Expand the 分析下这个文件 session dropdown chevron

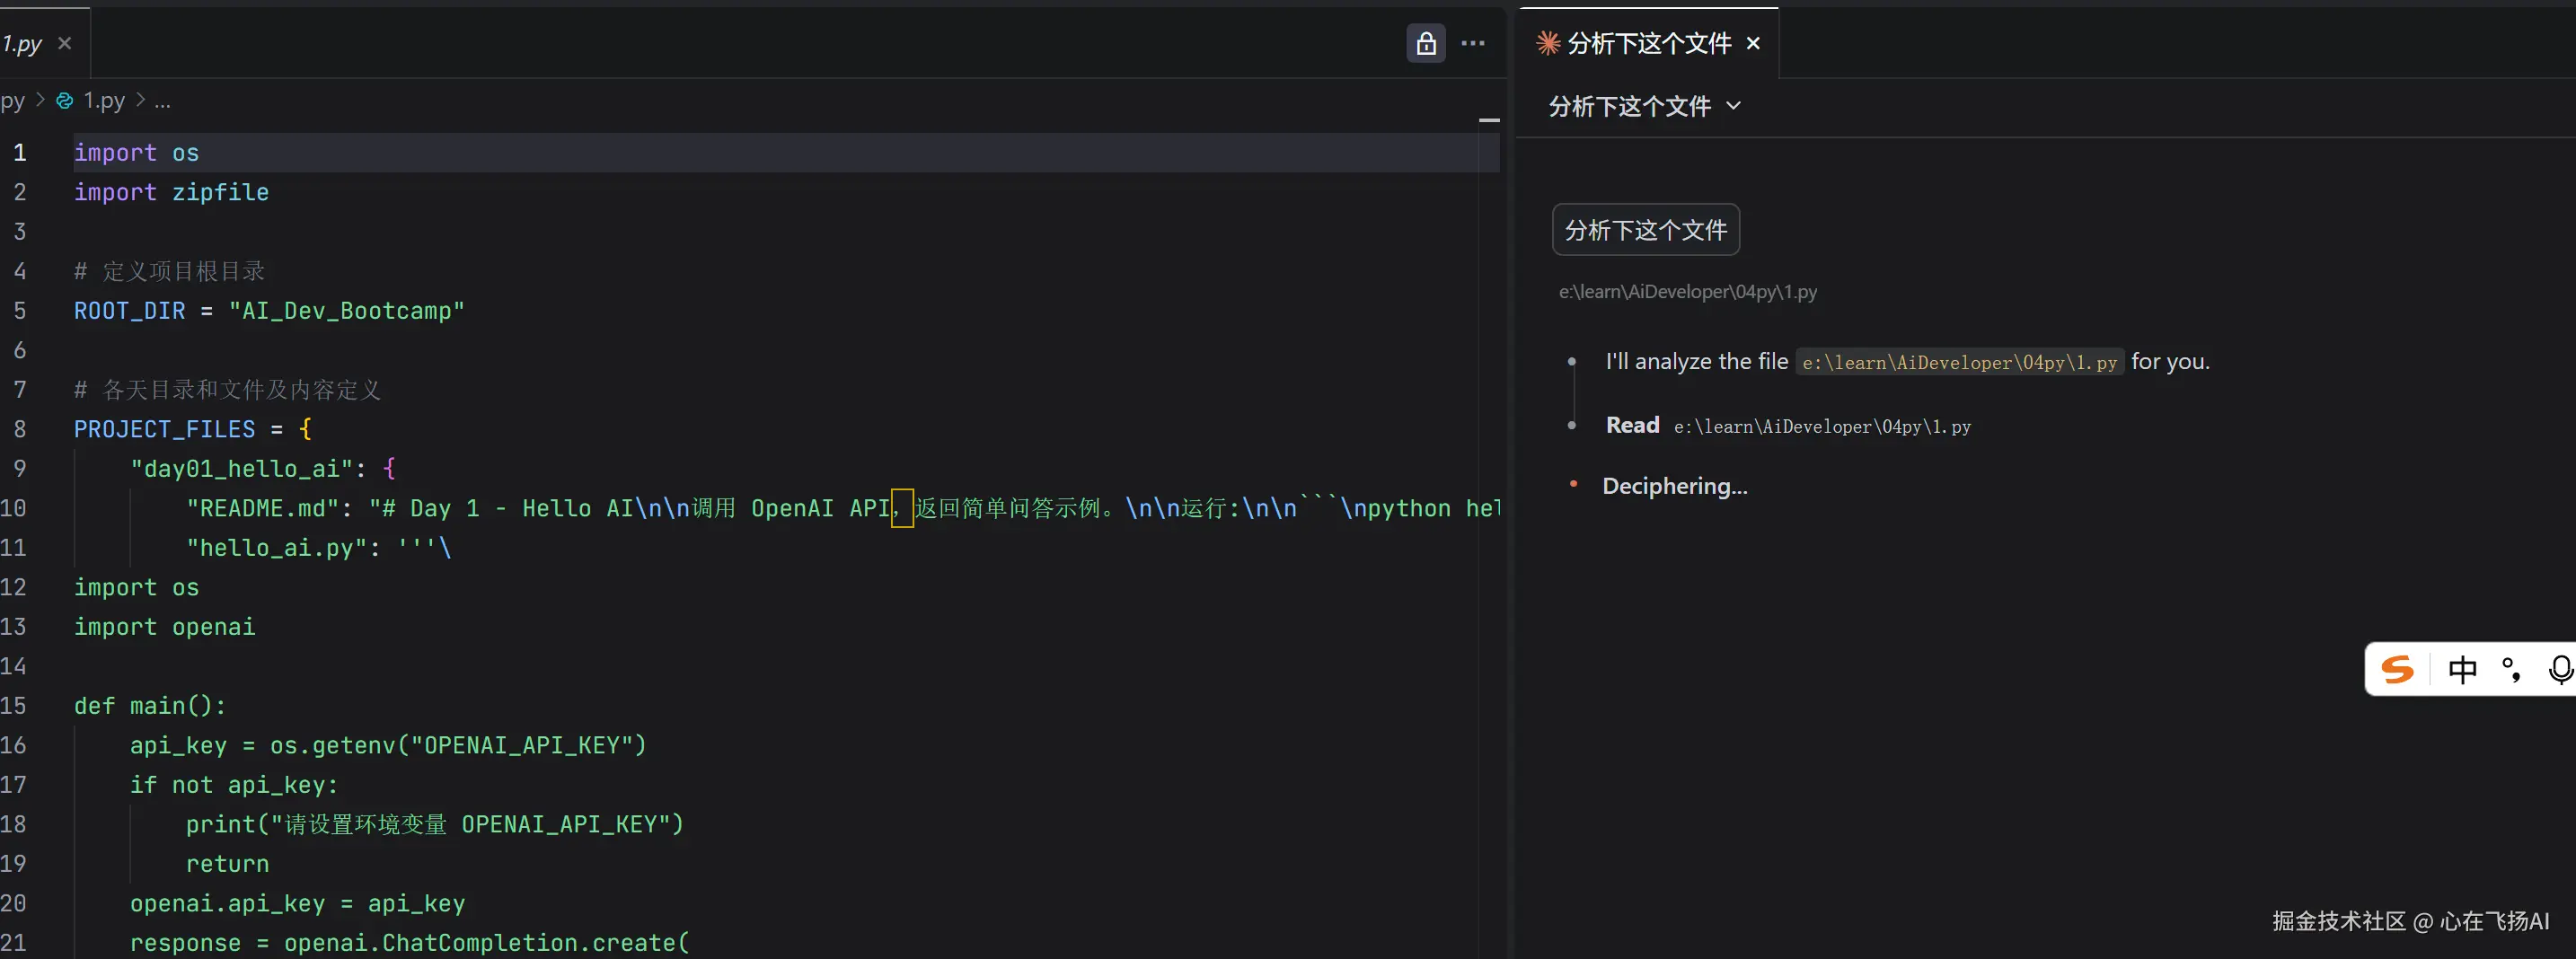[x=1734, y=106]
